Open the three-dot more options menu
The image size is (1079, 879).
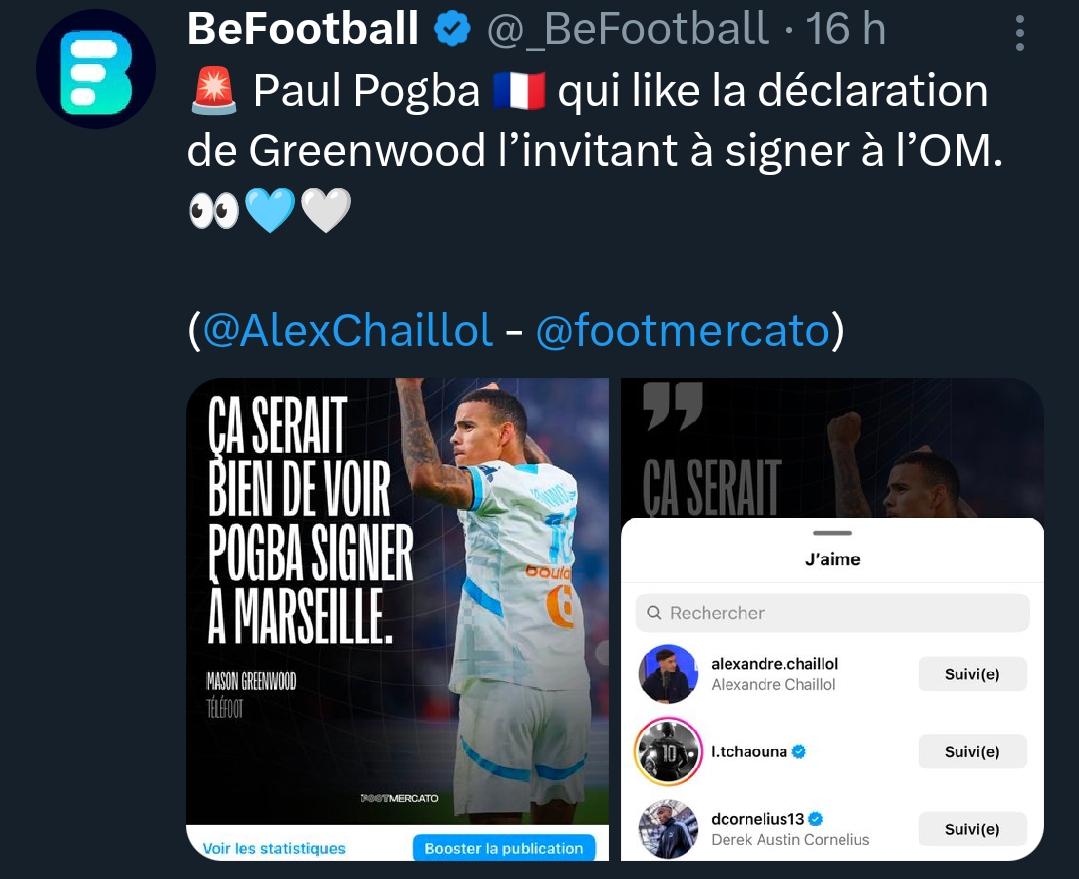[x=1019, y=34]
